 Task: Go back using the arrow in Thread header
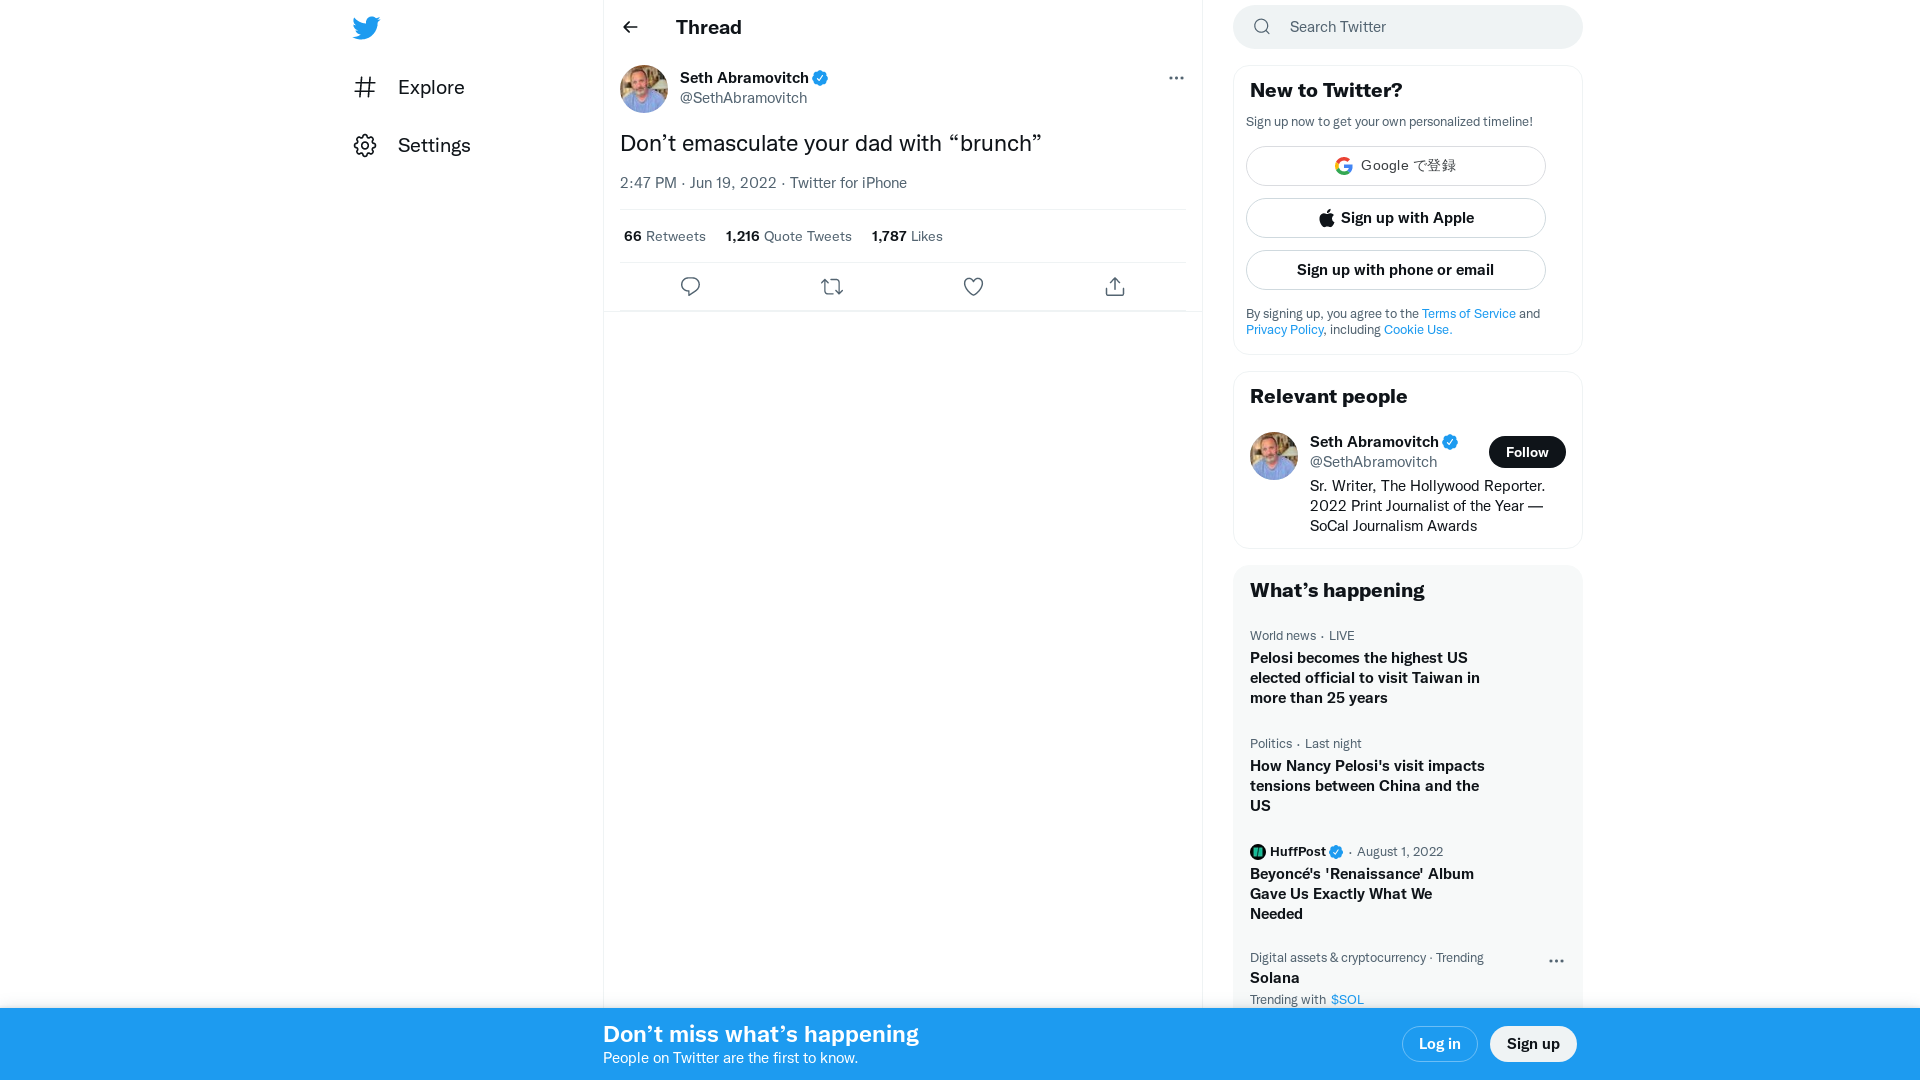629,27
